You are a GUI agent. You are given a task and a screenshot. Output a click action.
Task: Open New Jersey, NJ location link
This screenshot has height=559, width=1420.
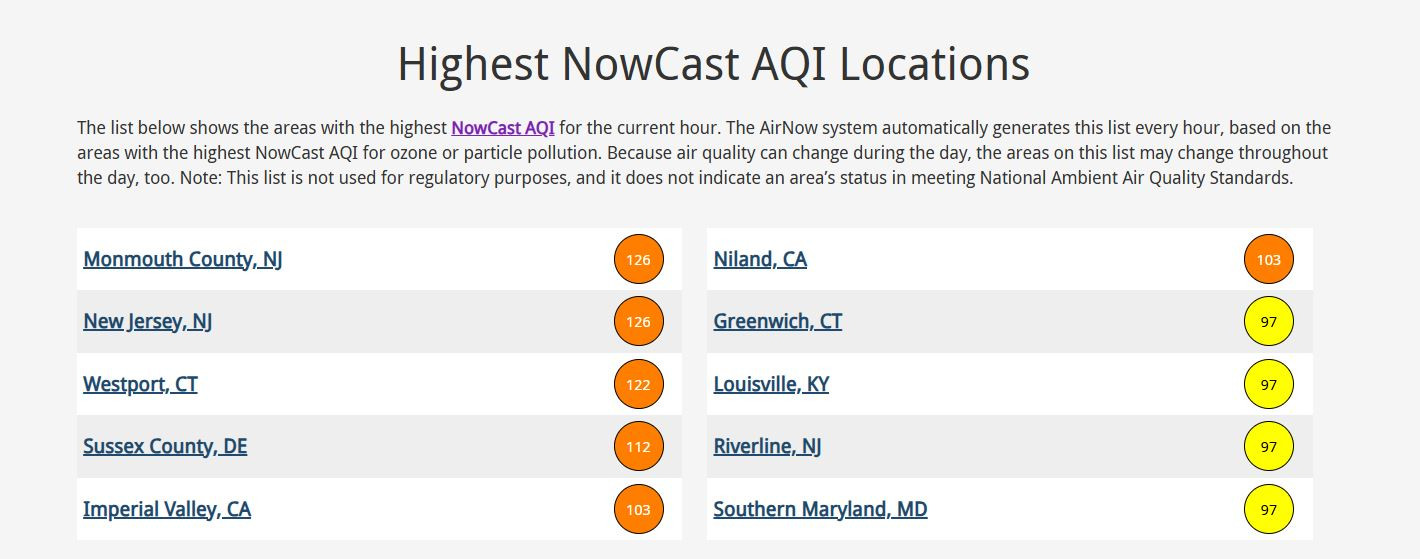click(x=148, y=322)
